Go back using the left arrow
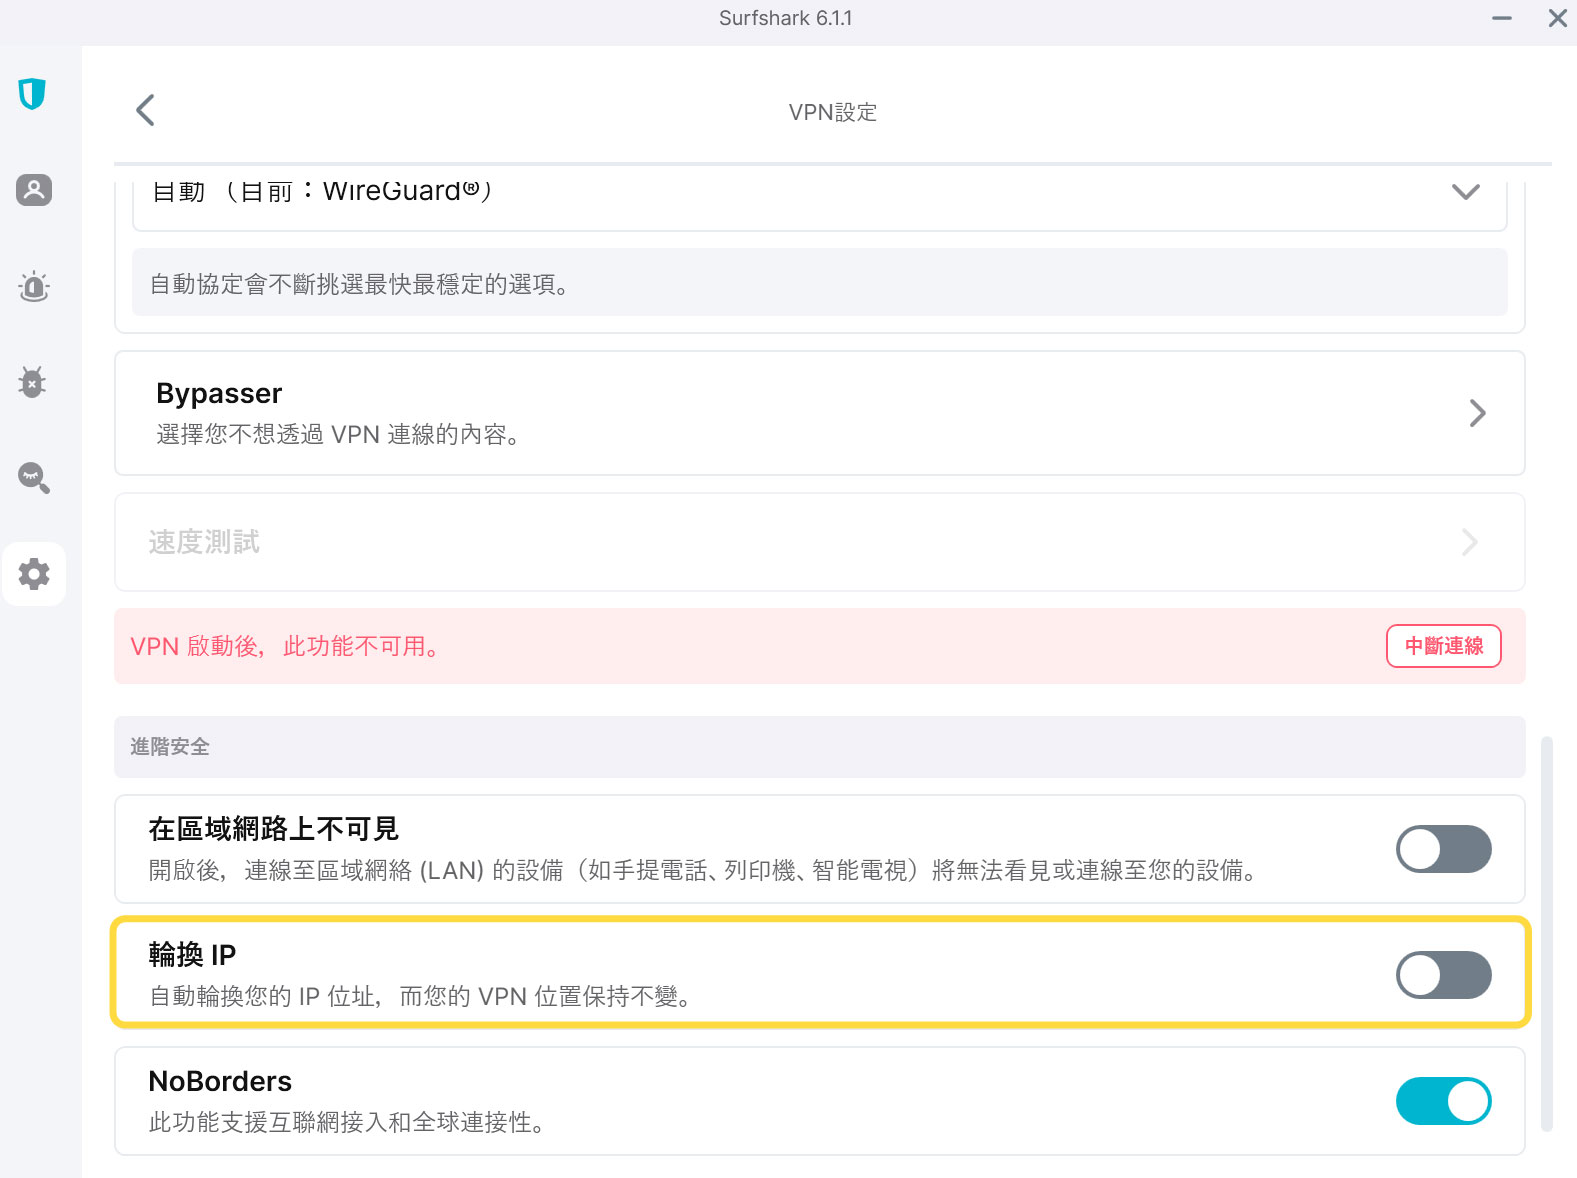Image resolution: width=1577 pixels, height=1178 pixels. coord(146,110)
